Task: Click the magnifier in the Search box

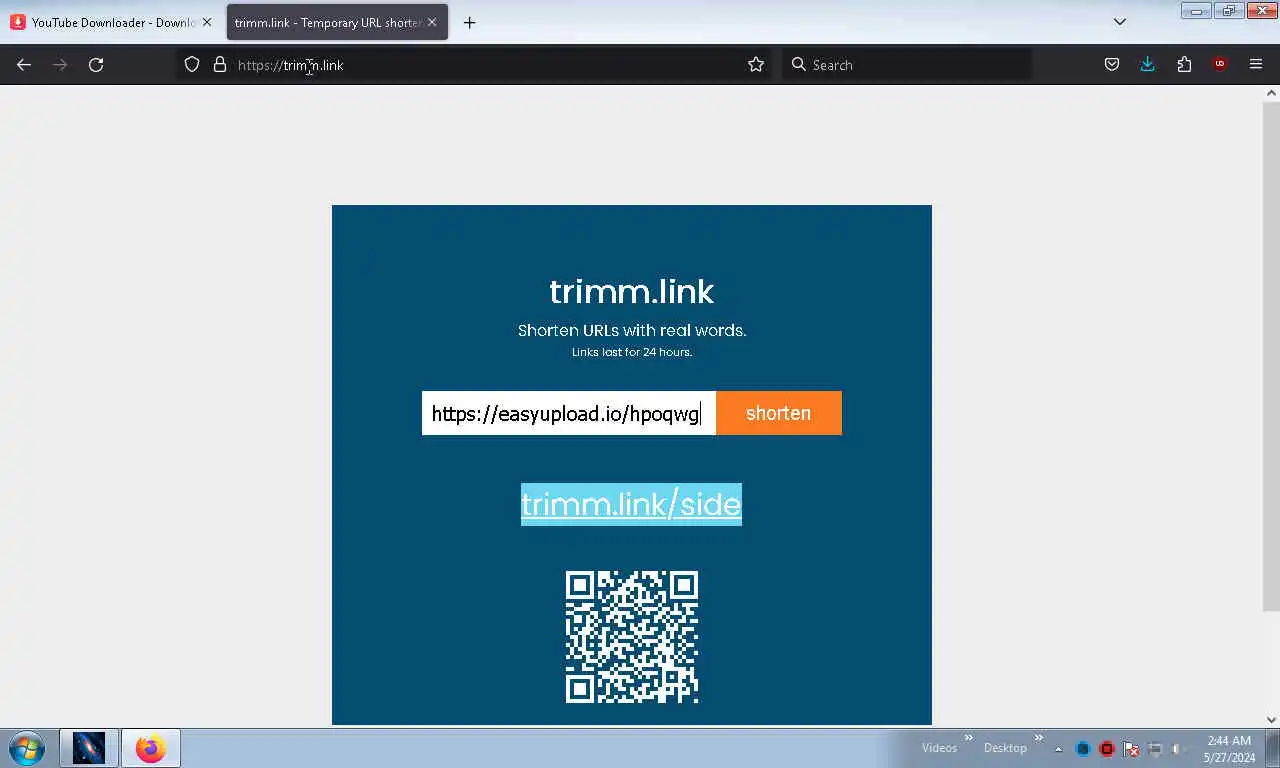Action: click(x=798, y=64)
